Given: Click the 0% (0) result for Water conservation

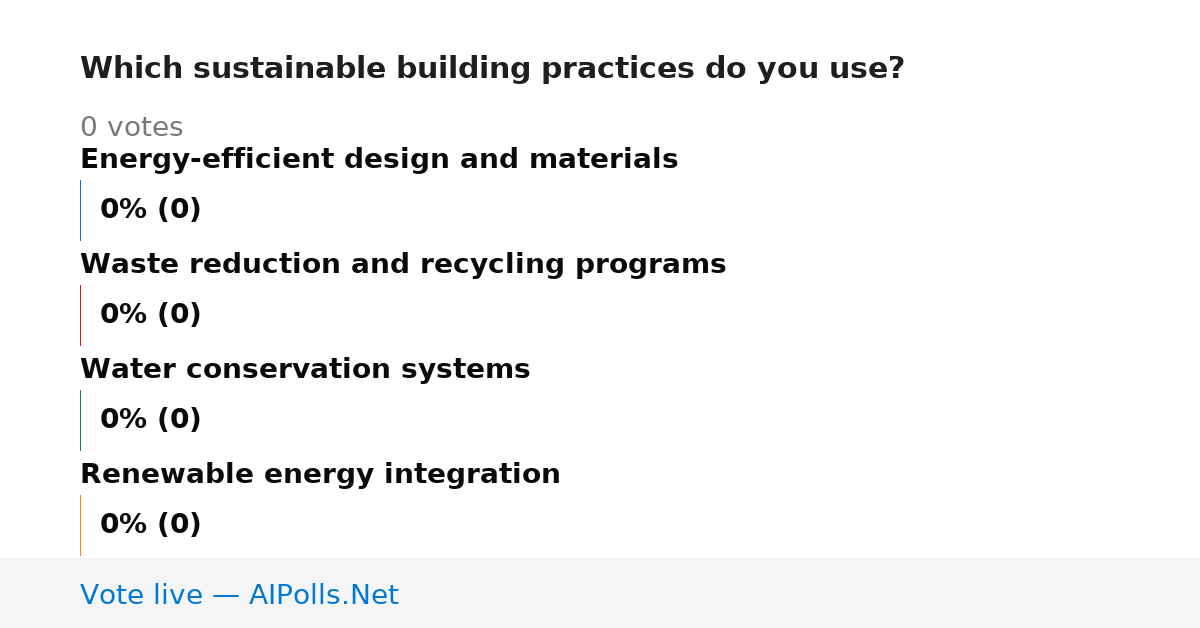Looking at the screenshot, I should coord(150,420).
